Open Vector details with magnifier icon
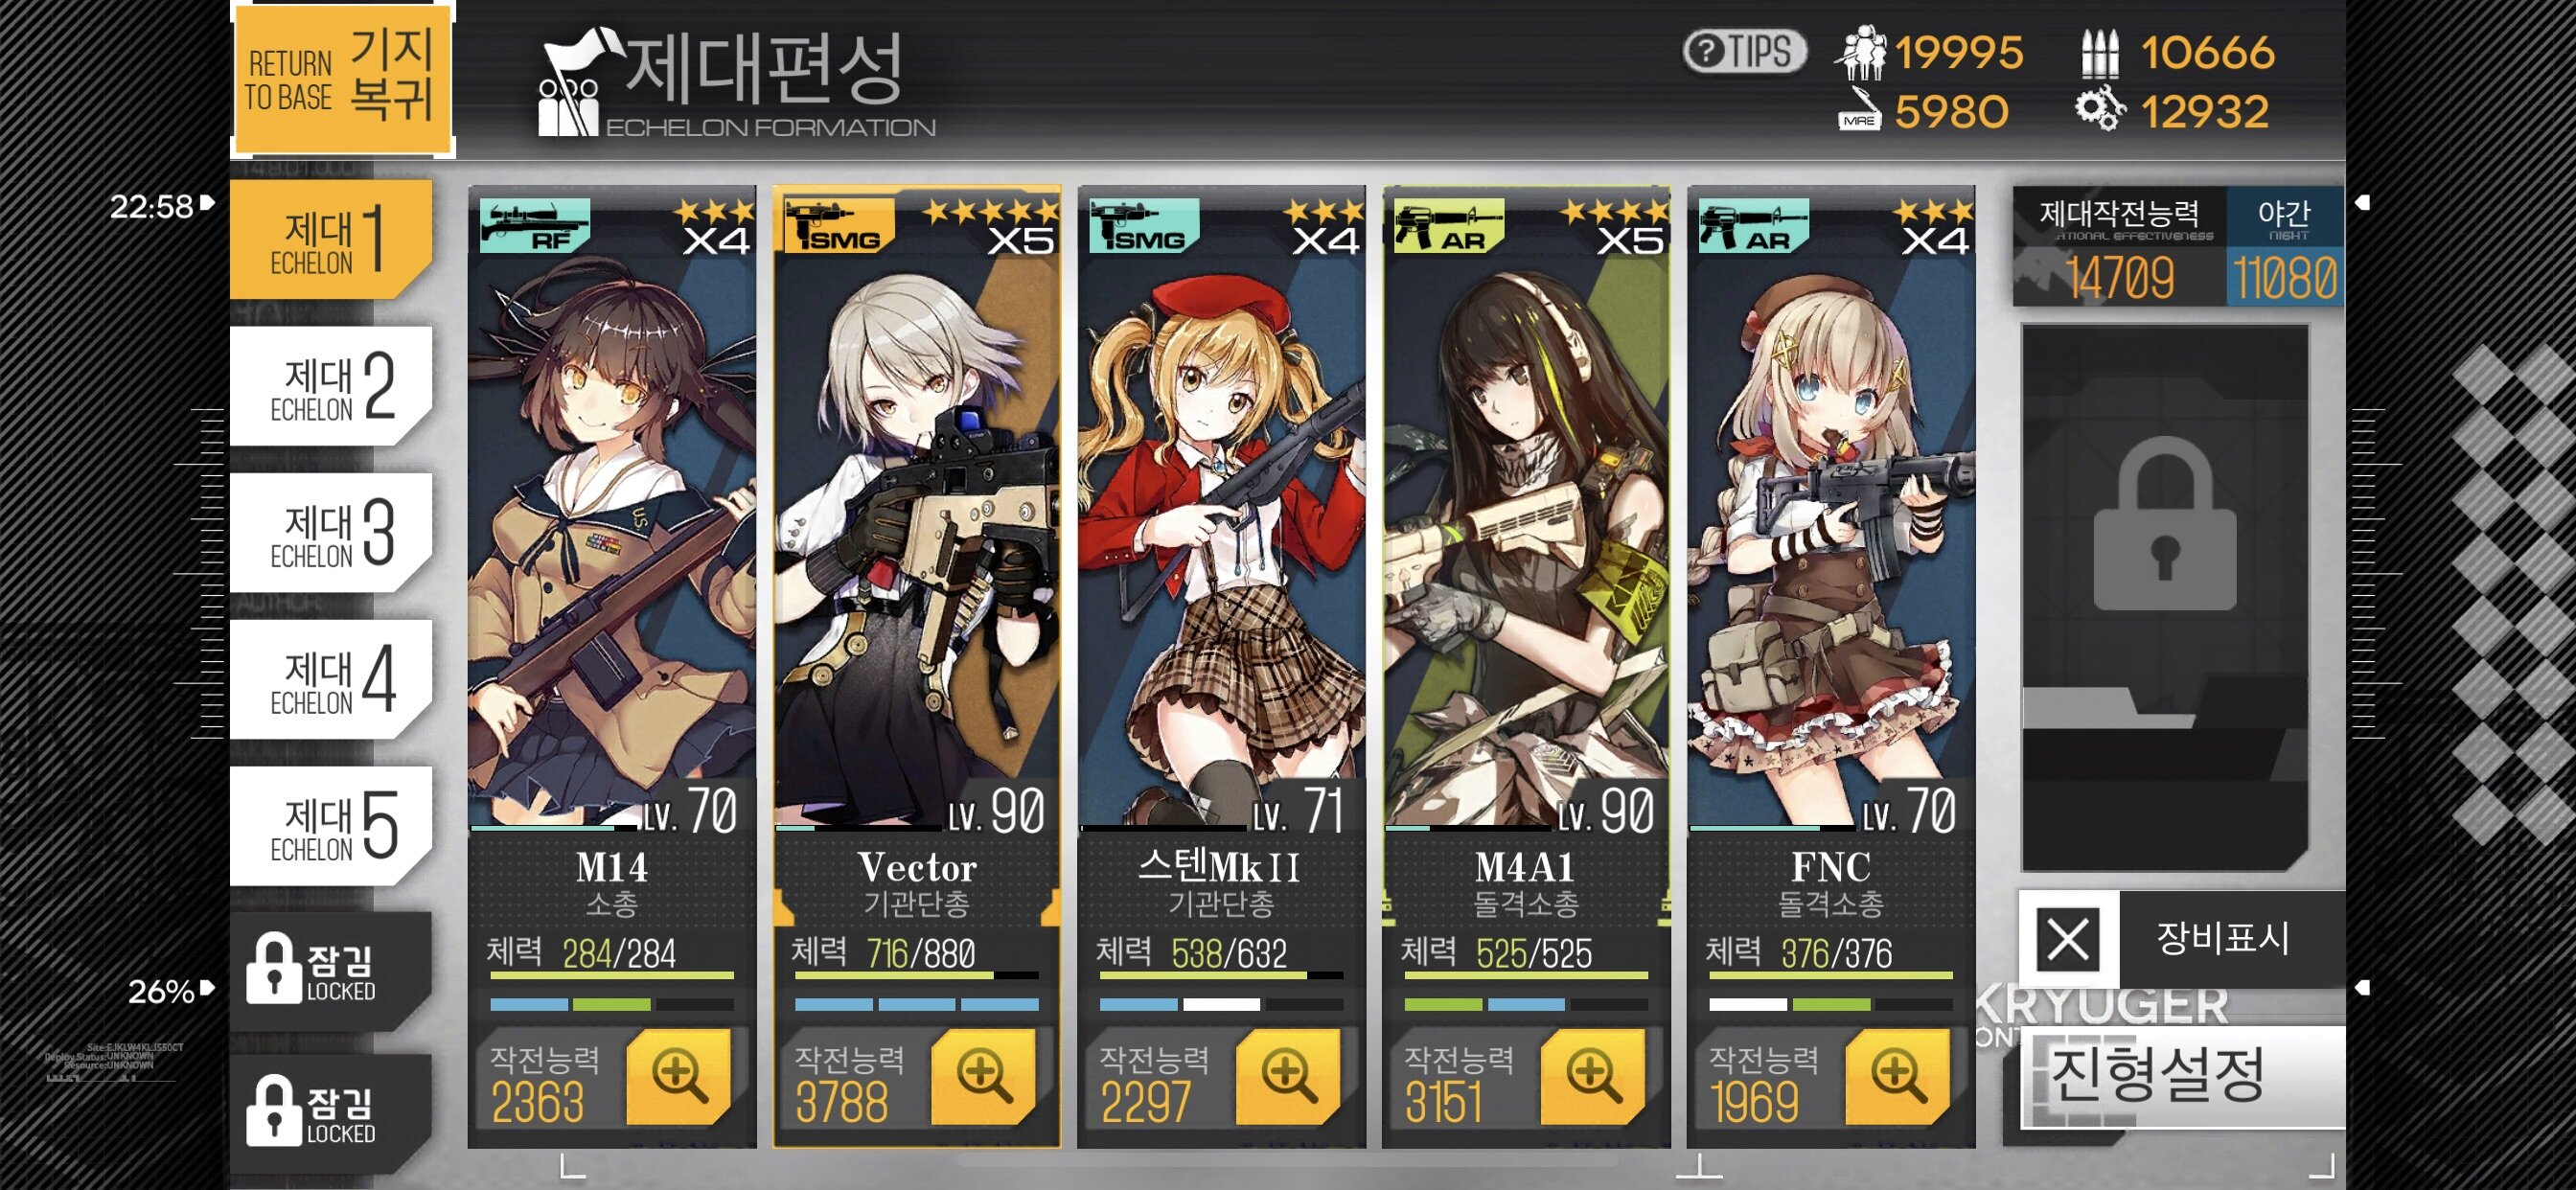This screenshot has width=2576, height=1190. click(x=984, y=1077)
